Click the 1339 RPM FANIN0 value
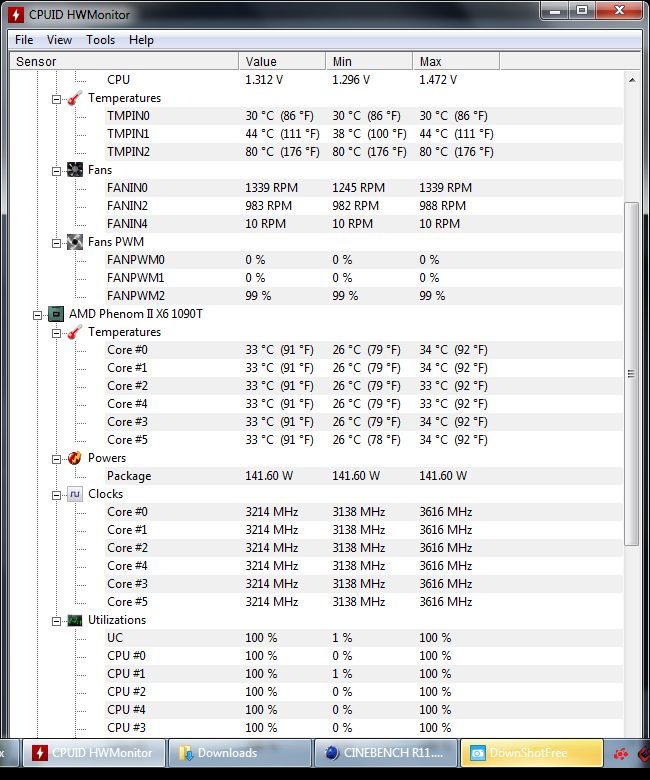The image size is (650, 780). click(272, 188)
